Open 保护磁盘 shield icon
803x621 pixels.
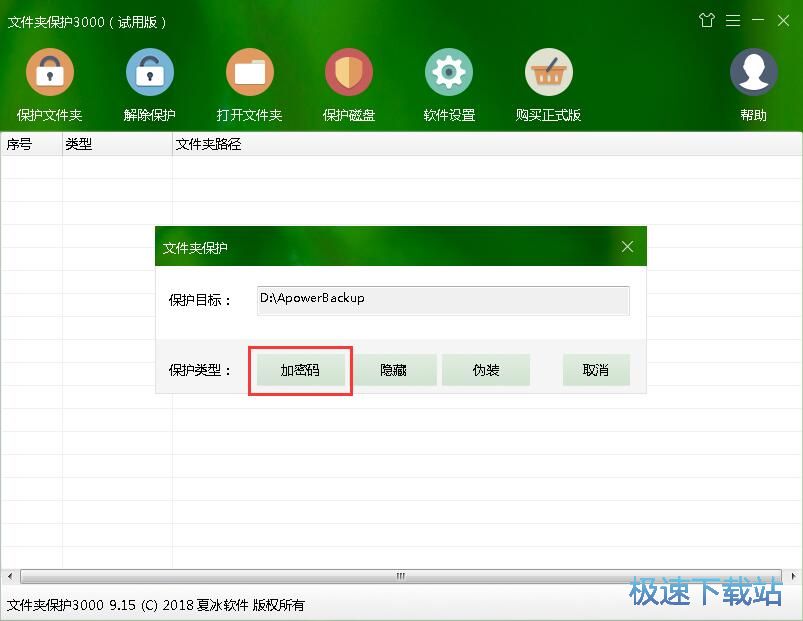[x=349, y=72]
